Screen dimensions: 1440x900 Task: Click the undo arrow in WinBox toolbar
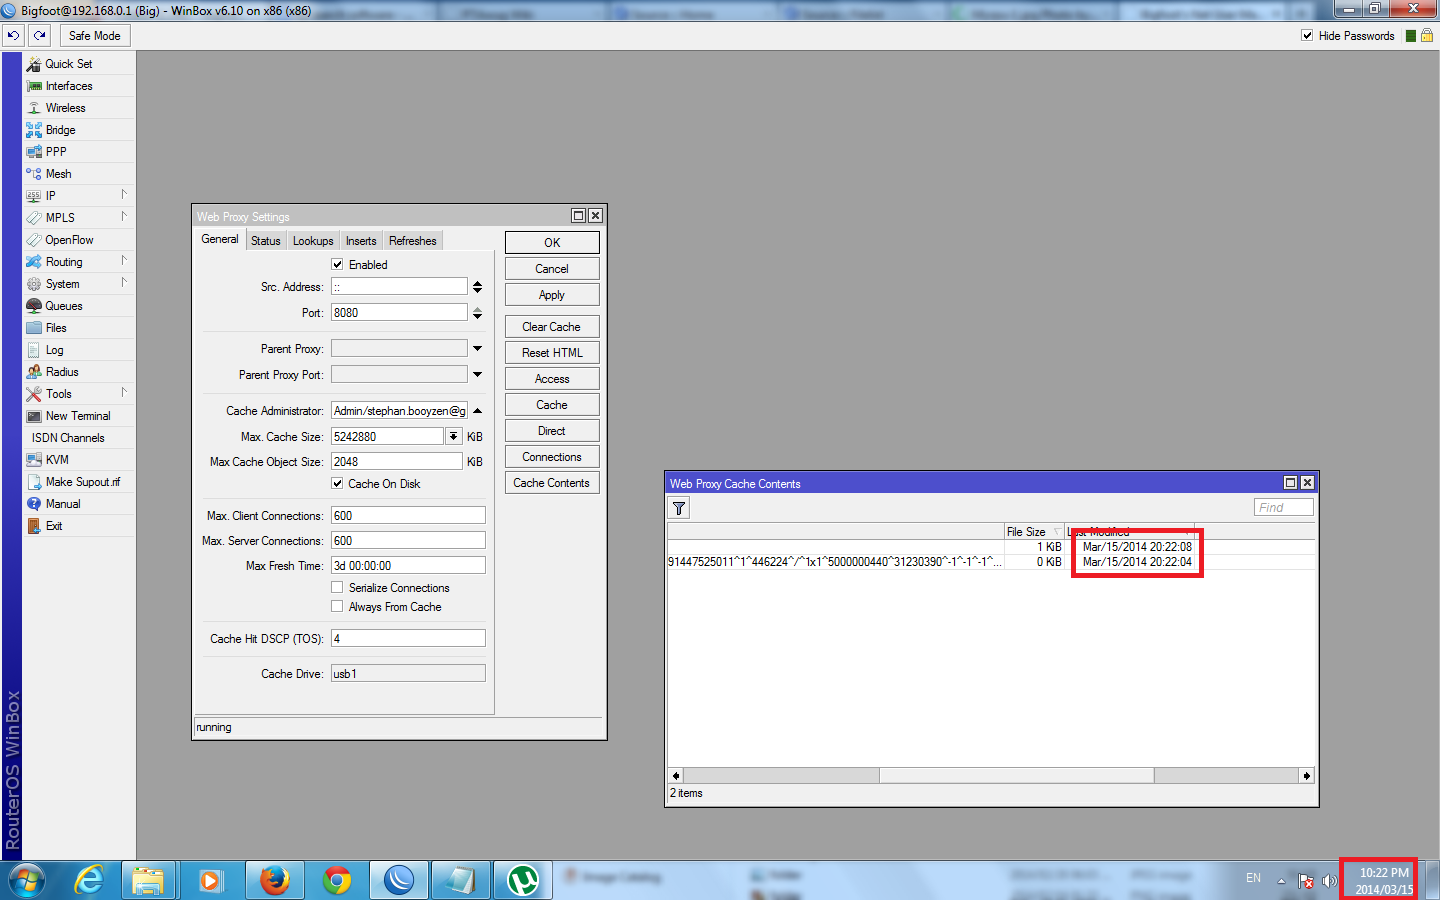13,35
